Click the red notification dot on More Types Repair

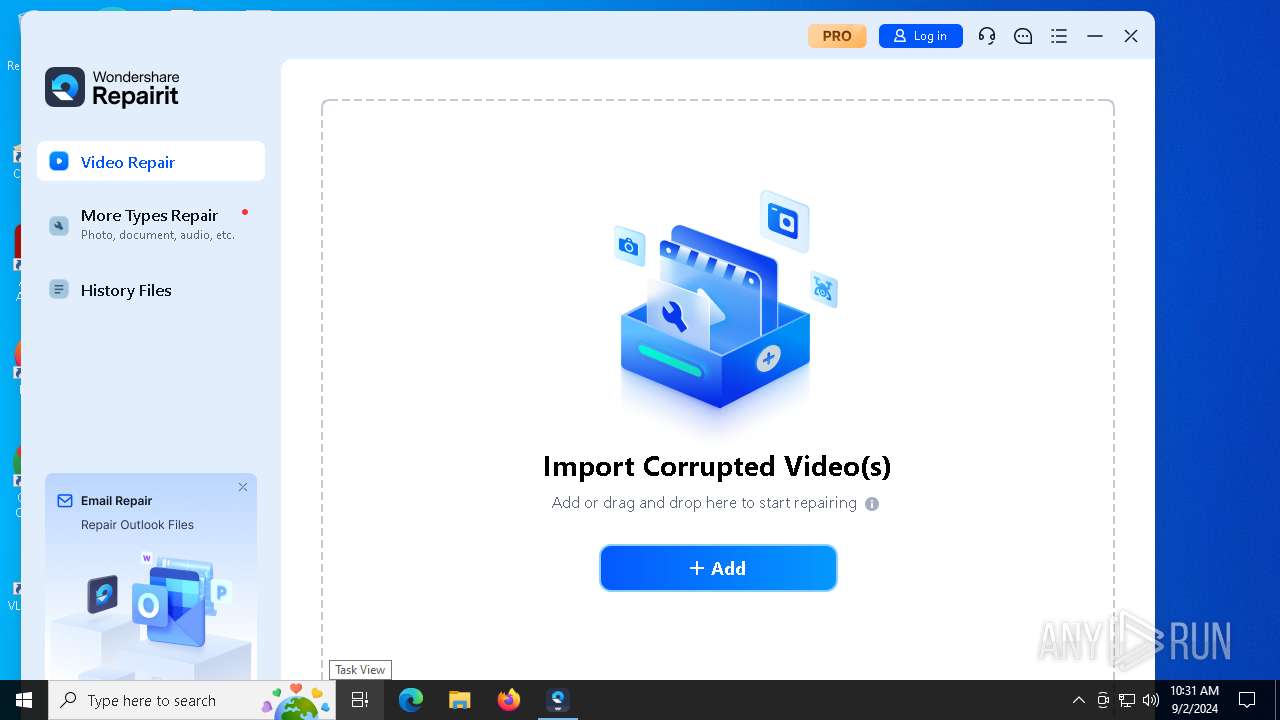coord(244,212)
